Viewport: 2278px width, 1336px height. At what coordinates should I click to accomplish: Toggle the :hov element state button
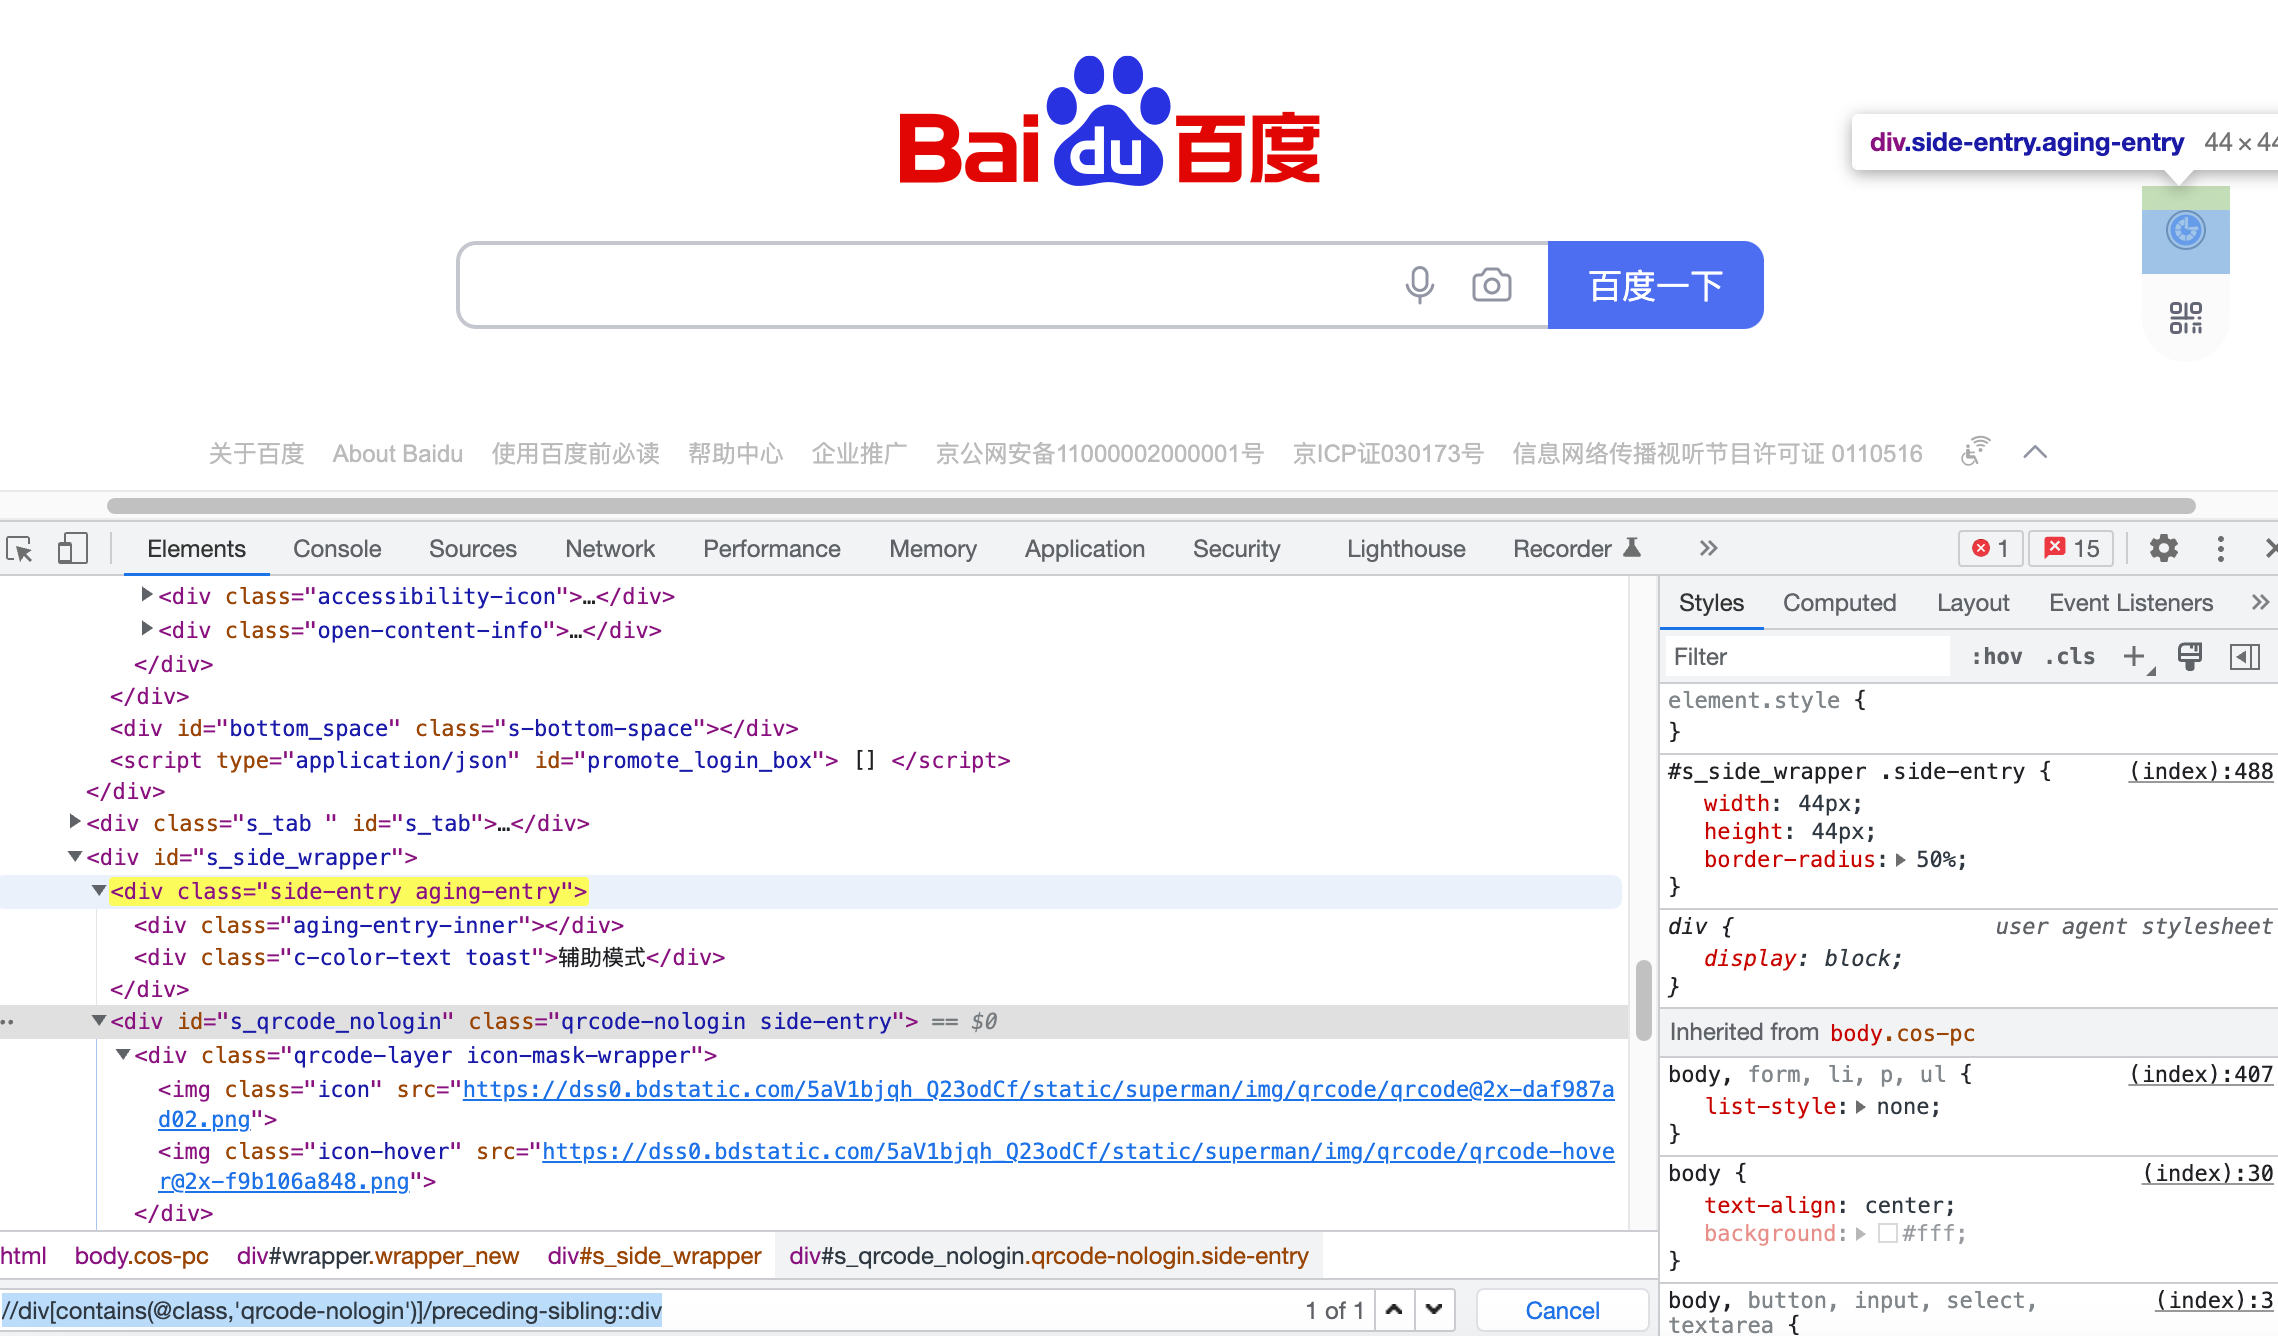pos(1996,656)
